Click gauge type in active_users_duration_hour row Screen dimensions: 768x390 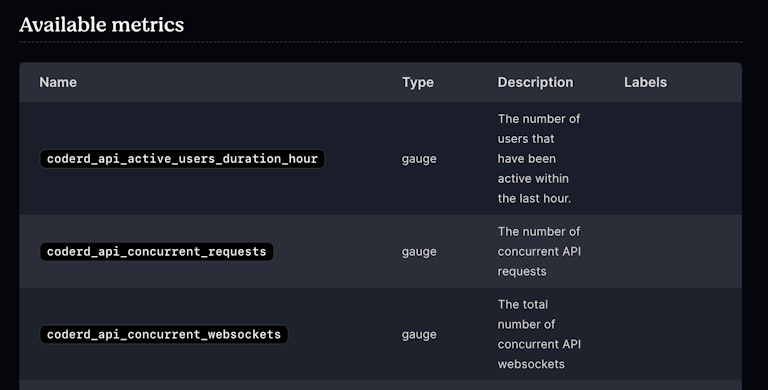click(419, 159)
